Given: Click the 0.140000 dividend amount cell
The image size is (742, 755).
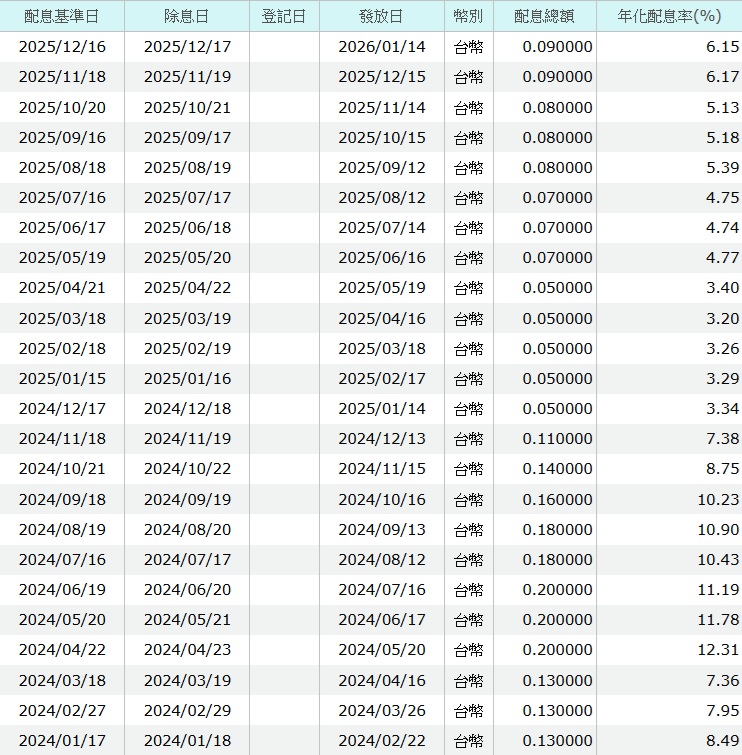Looking at the screenshot, I should pyautogui.click(x=557, y=469).
